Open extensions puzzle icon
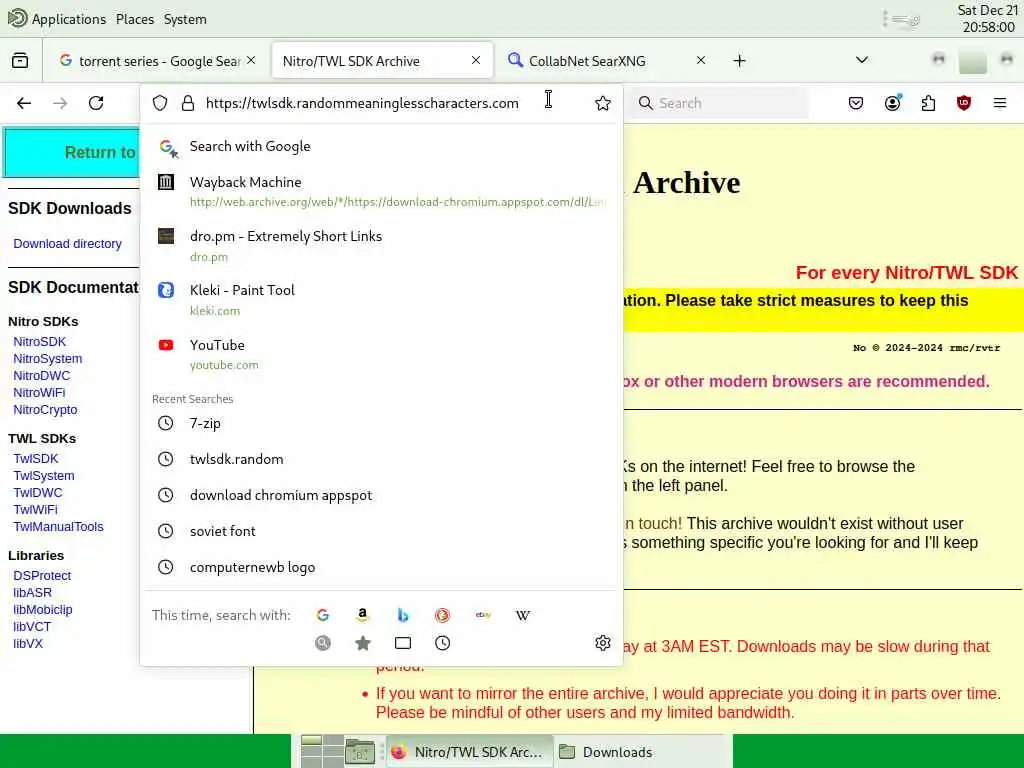This screenshot has width=1024, height=768. click(928, 103)
